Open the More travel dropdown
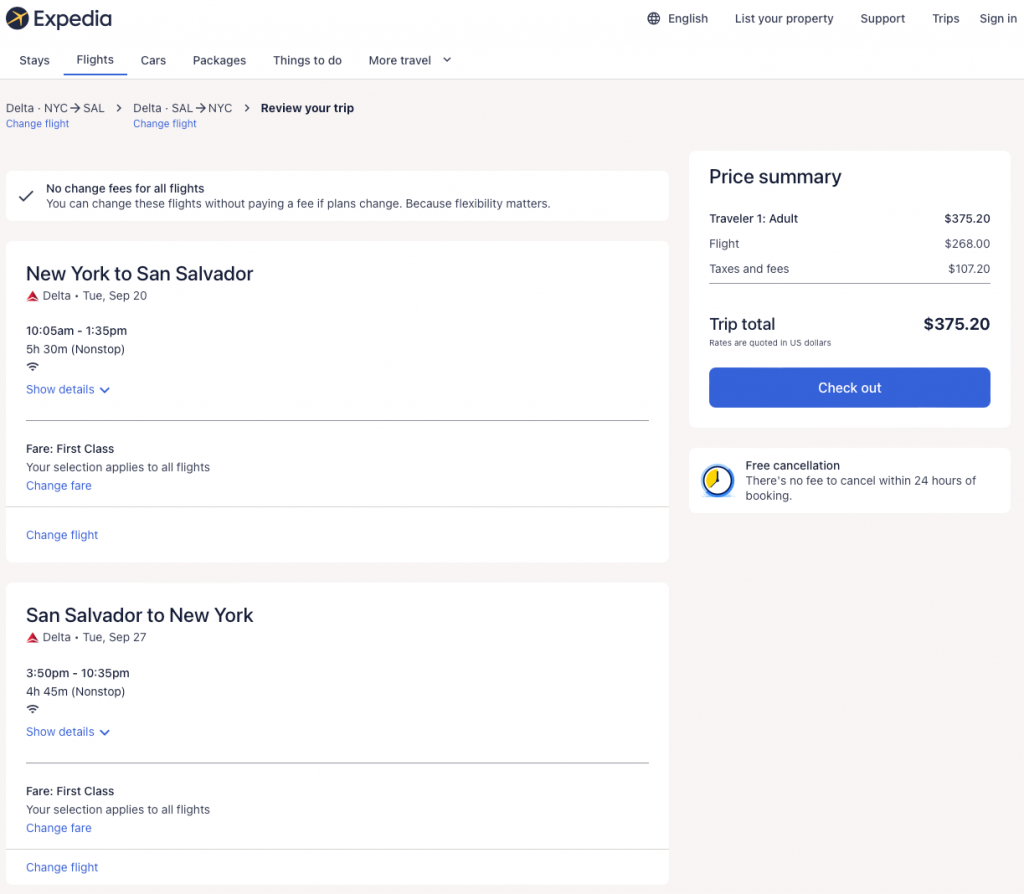The image size is (1024, 894). coord(409,60)
